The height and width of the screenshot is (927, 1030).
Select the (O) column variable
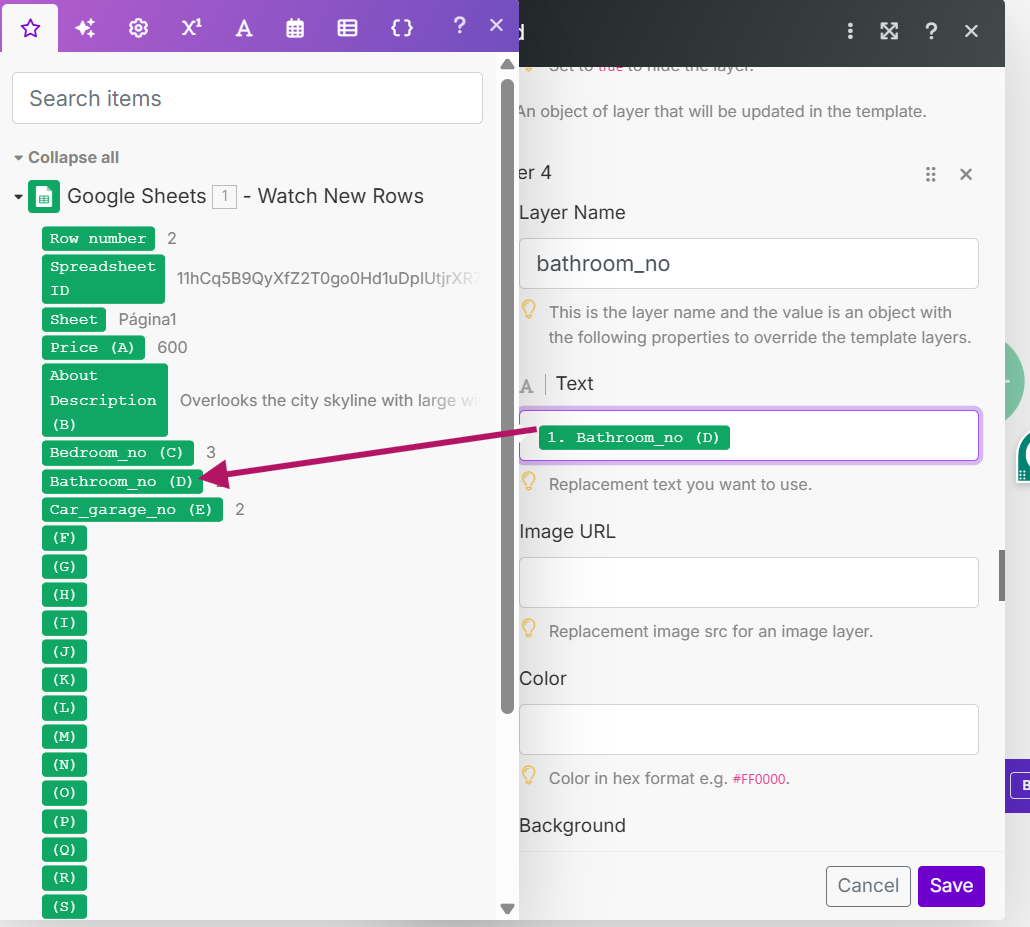coord(64,793)
